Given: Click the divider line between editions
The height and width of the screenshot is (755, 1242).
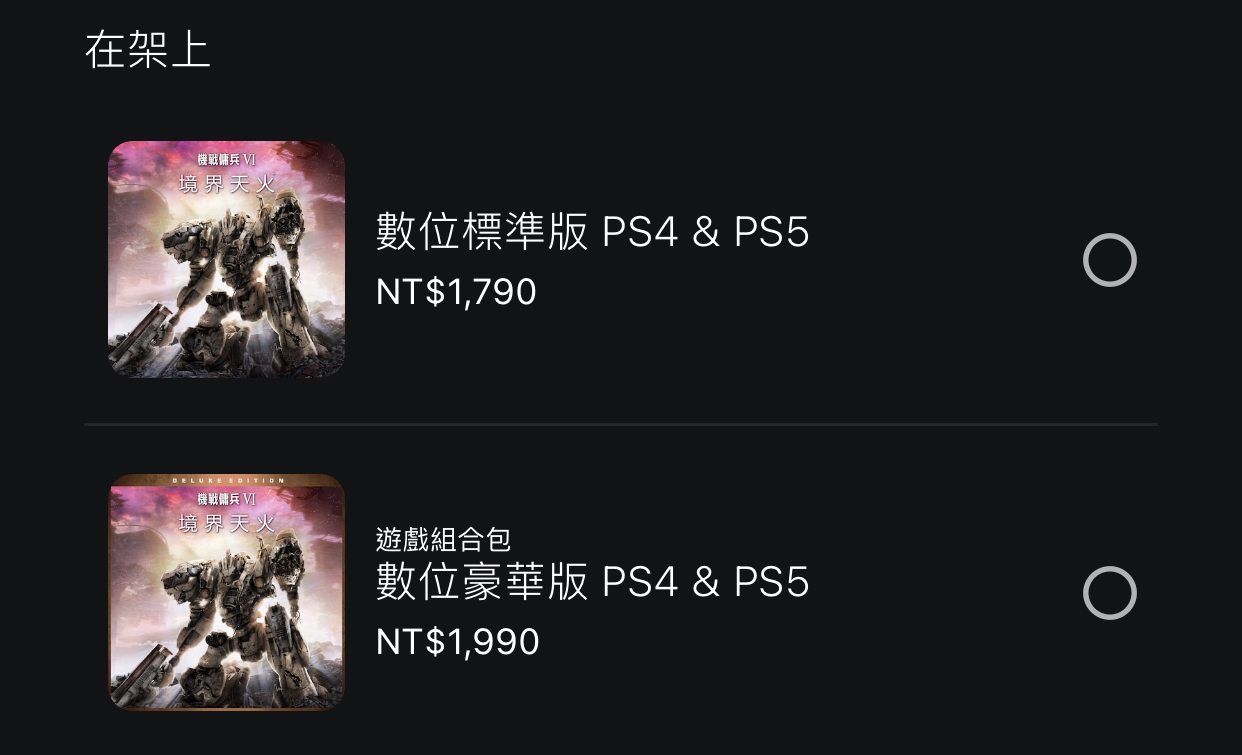Looking at the screenshot, I should pyautogui.click(x=621, y=425).
